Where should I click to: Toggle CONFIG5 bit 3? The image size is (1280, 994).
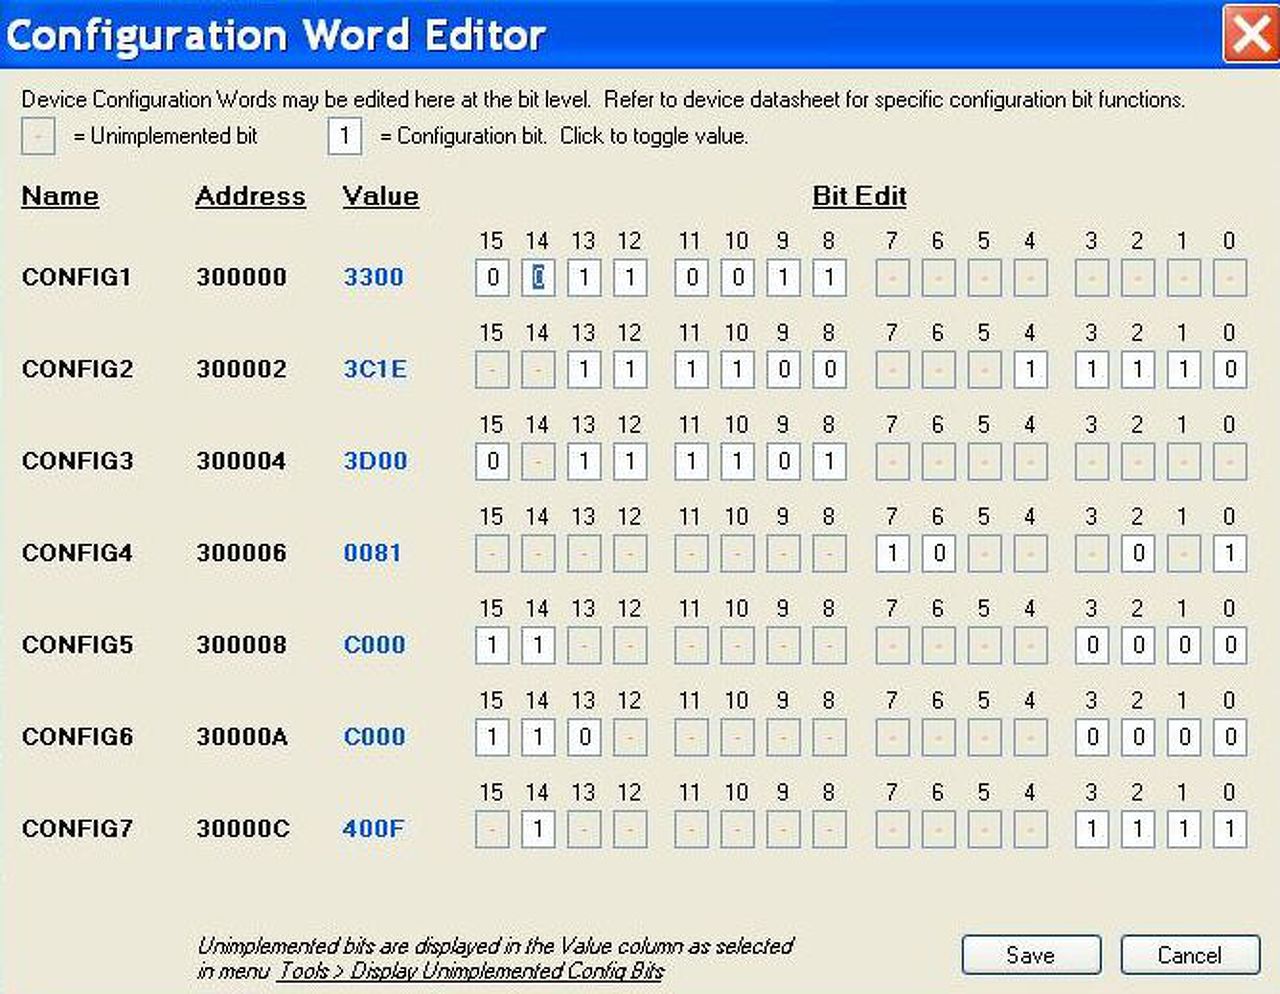(1092, 645)
